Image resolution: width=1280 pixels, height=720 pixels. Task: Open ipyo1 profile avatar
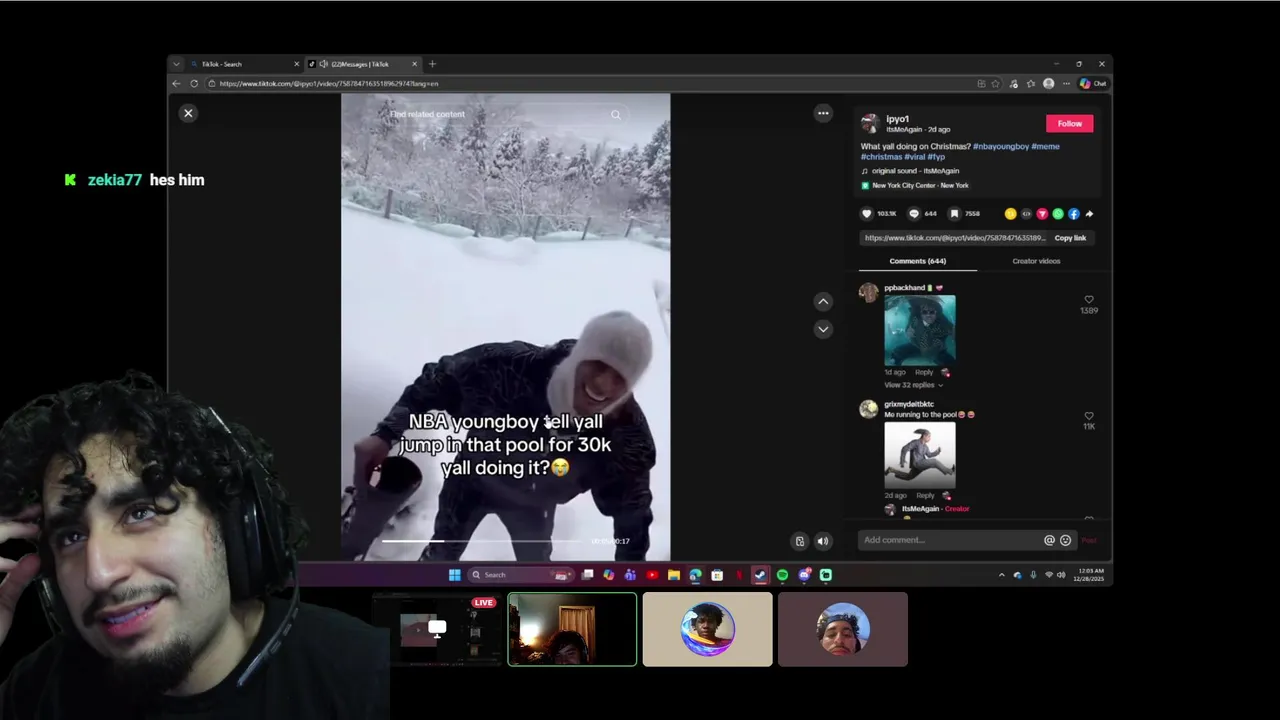(870, 123)
